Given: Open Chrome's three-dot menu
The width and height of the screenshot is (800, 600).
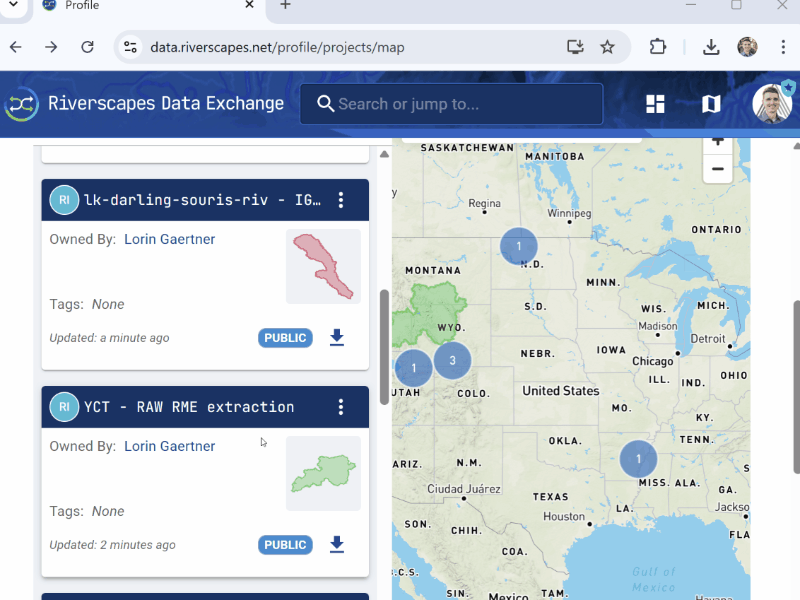Looking at the screenshot, I should (x=783, y=46).
